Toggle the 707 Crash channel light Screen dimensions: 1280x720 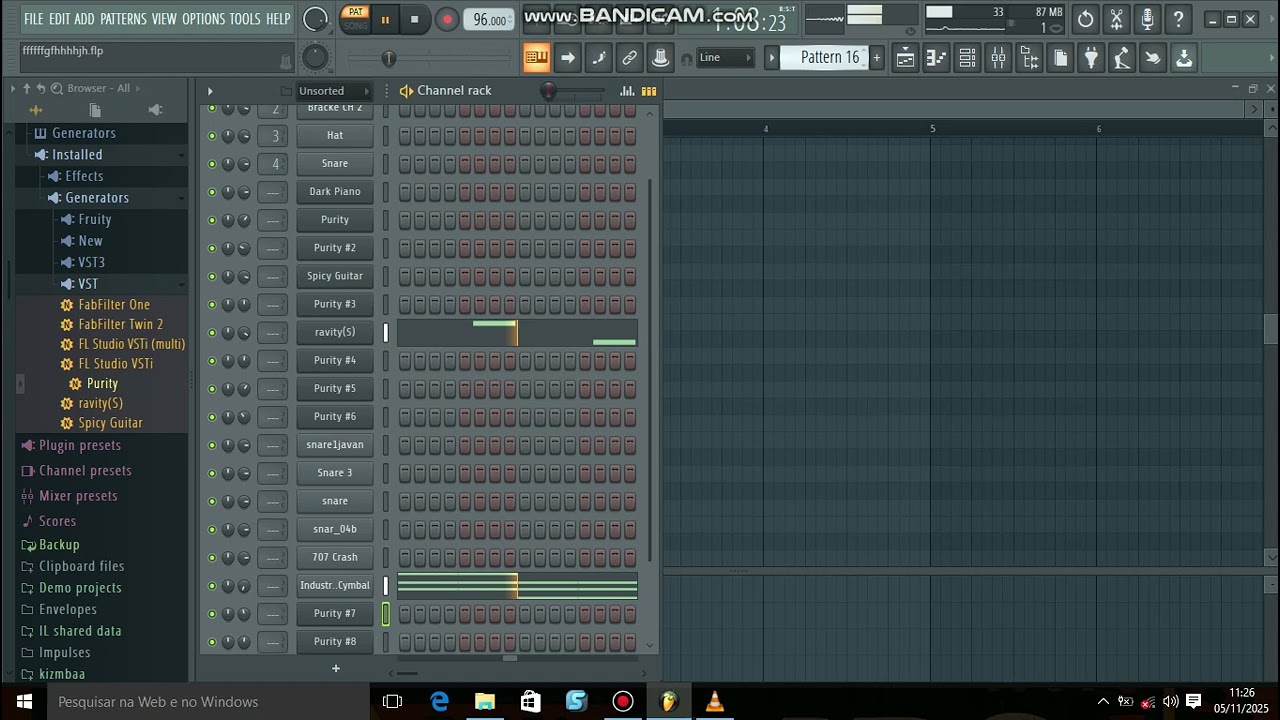211,557
